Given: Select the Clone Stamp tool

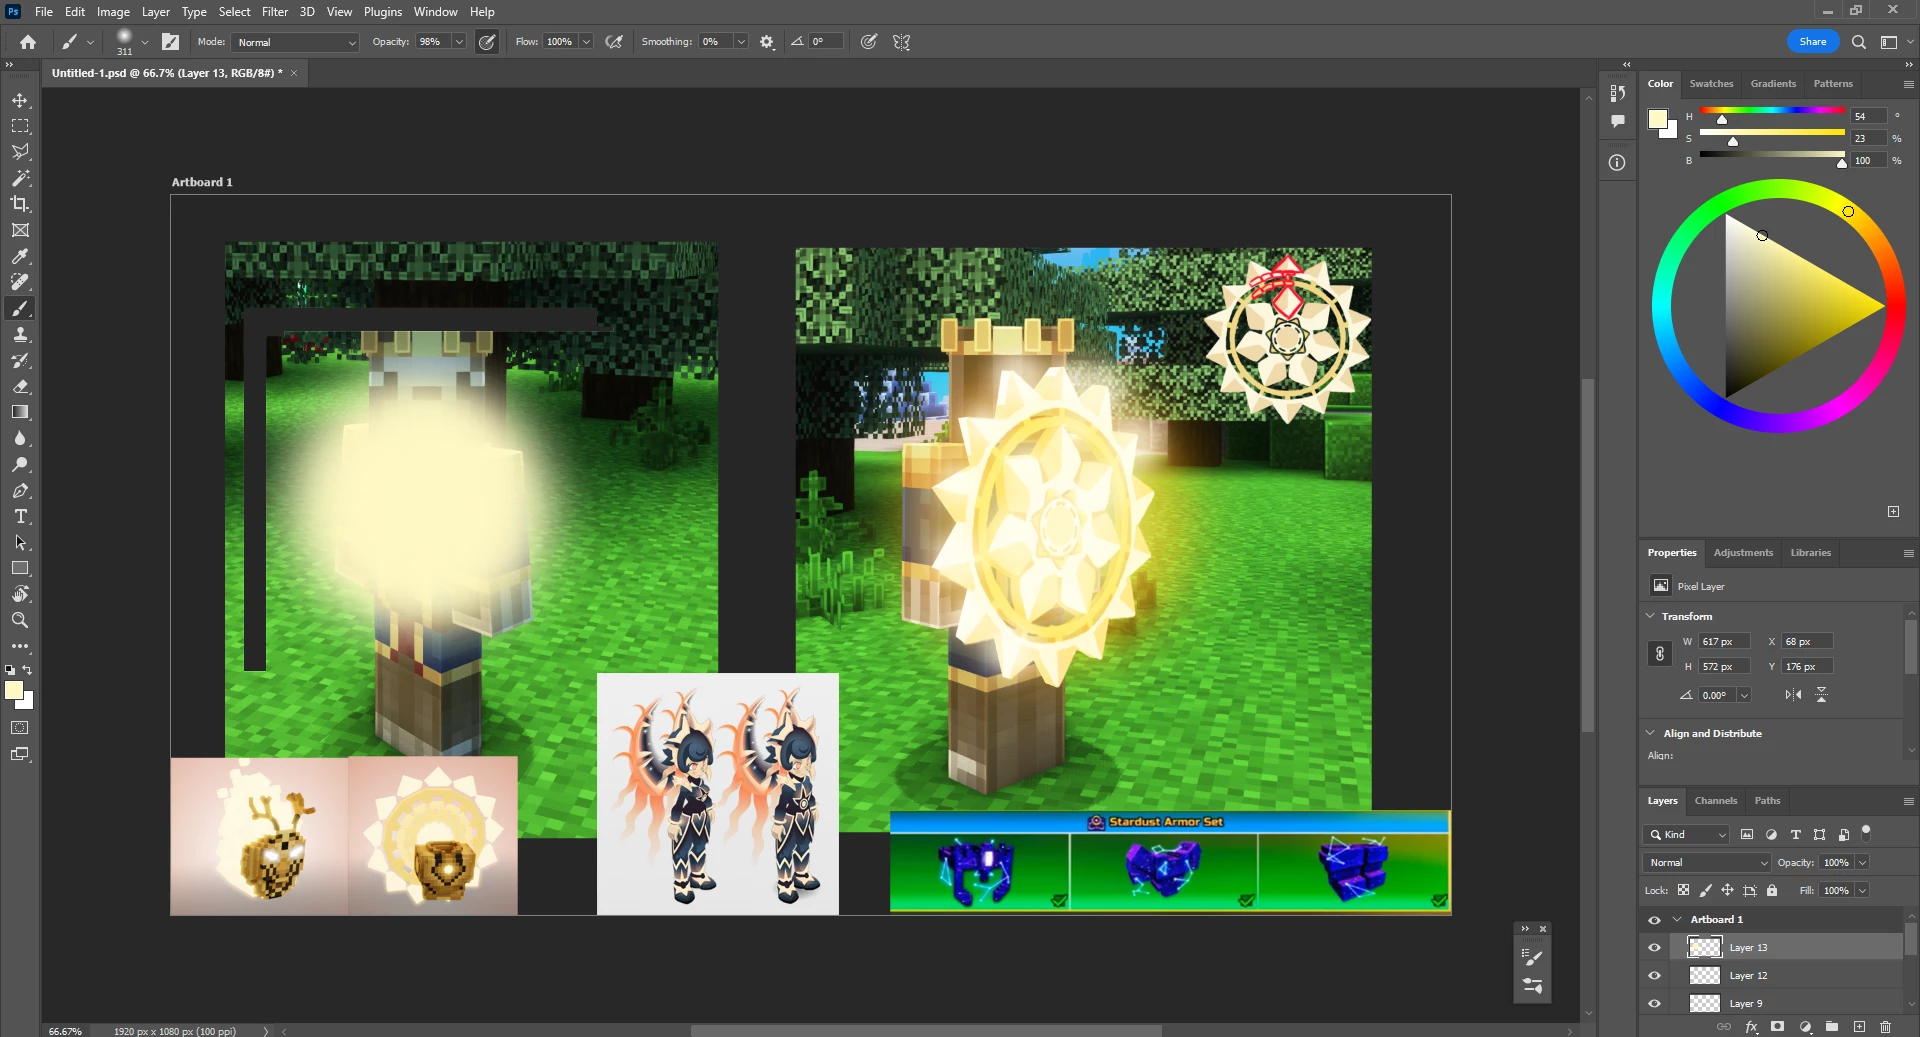Looking at the screenshot, I should 20,334.
